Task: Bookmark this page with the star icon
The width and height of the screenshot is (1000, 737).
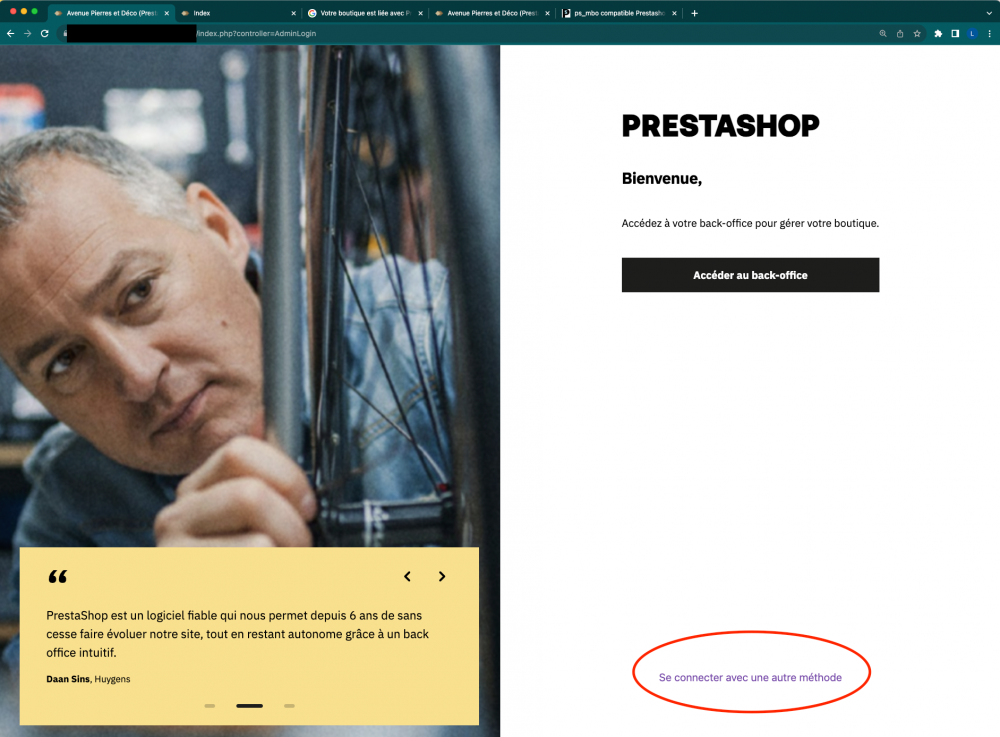Action: [917, 34]
